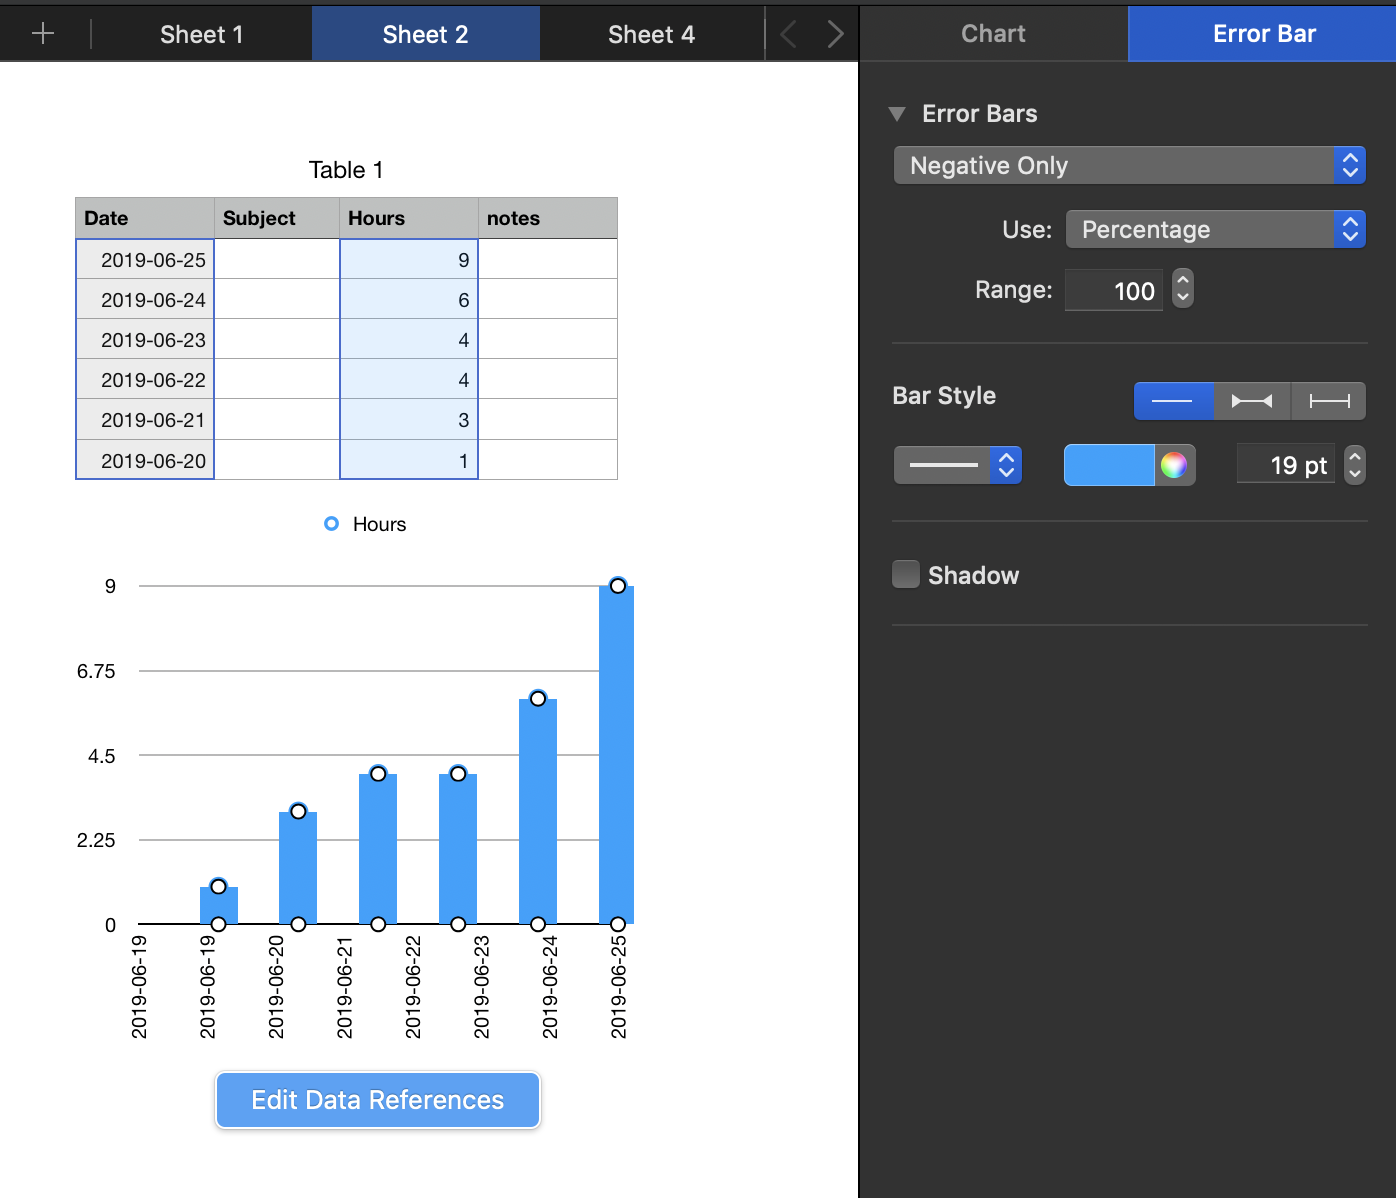Click the shortest chart bar with value 1
This screenshot has height=1198, width=1396.
click(x=218, y=905)
